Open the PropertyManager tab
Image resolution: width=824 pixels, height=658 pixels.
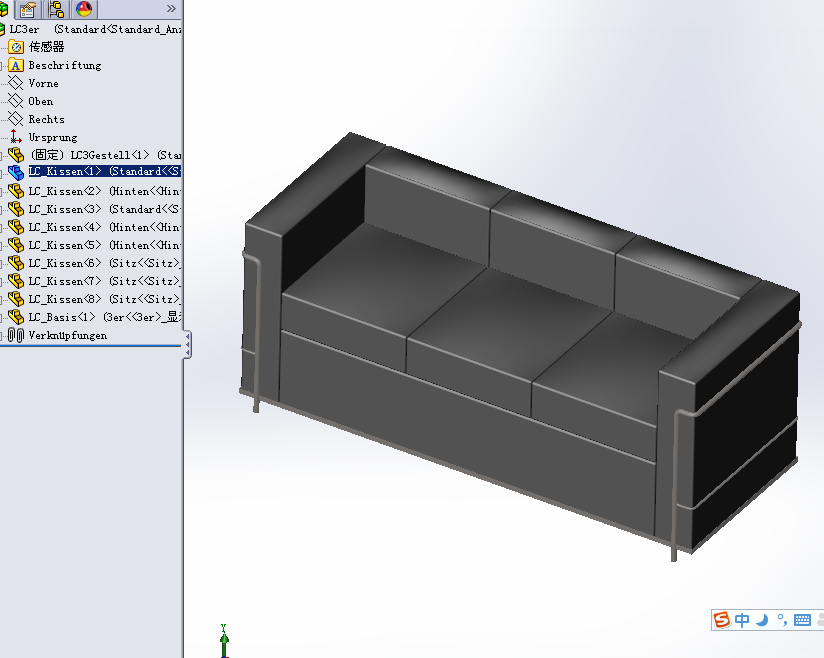pyautogui.click(x=27, y=9)
